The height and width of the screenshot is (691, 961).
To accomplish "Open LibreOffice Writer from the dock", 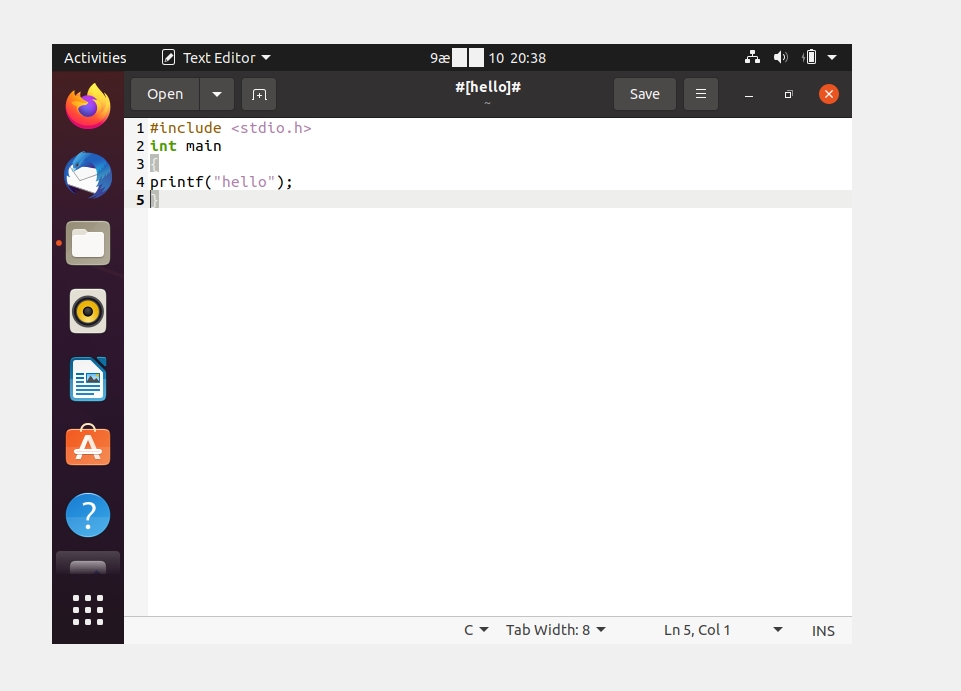I will tap(88, 379).
